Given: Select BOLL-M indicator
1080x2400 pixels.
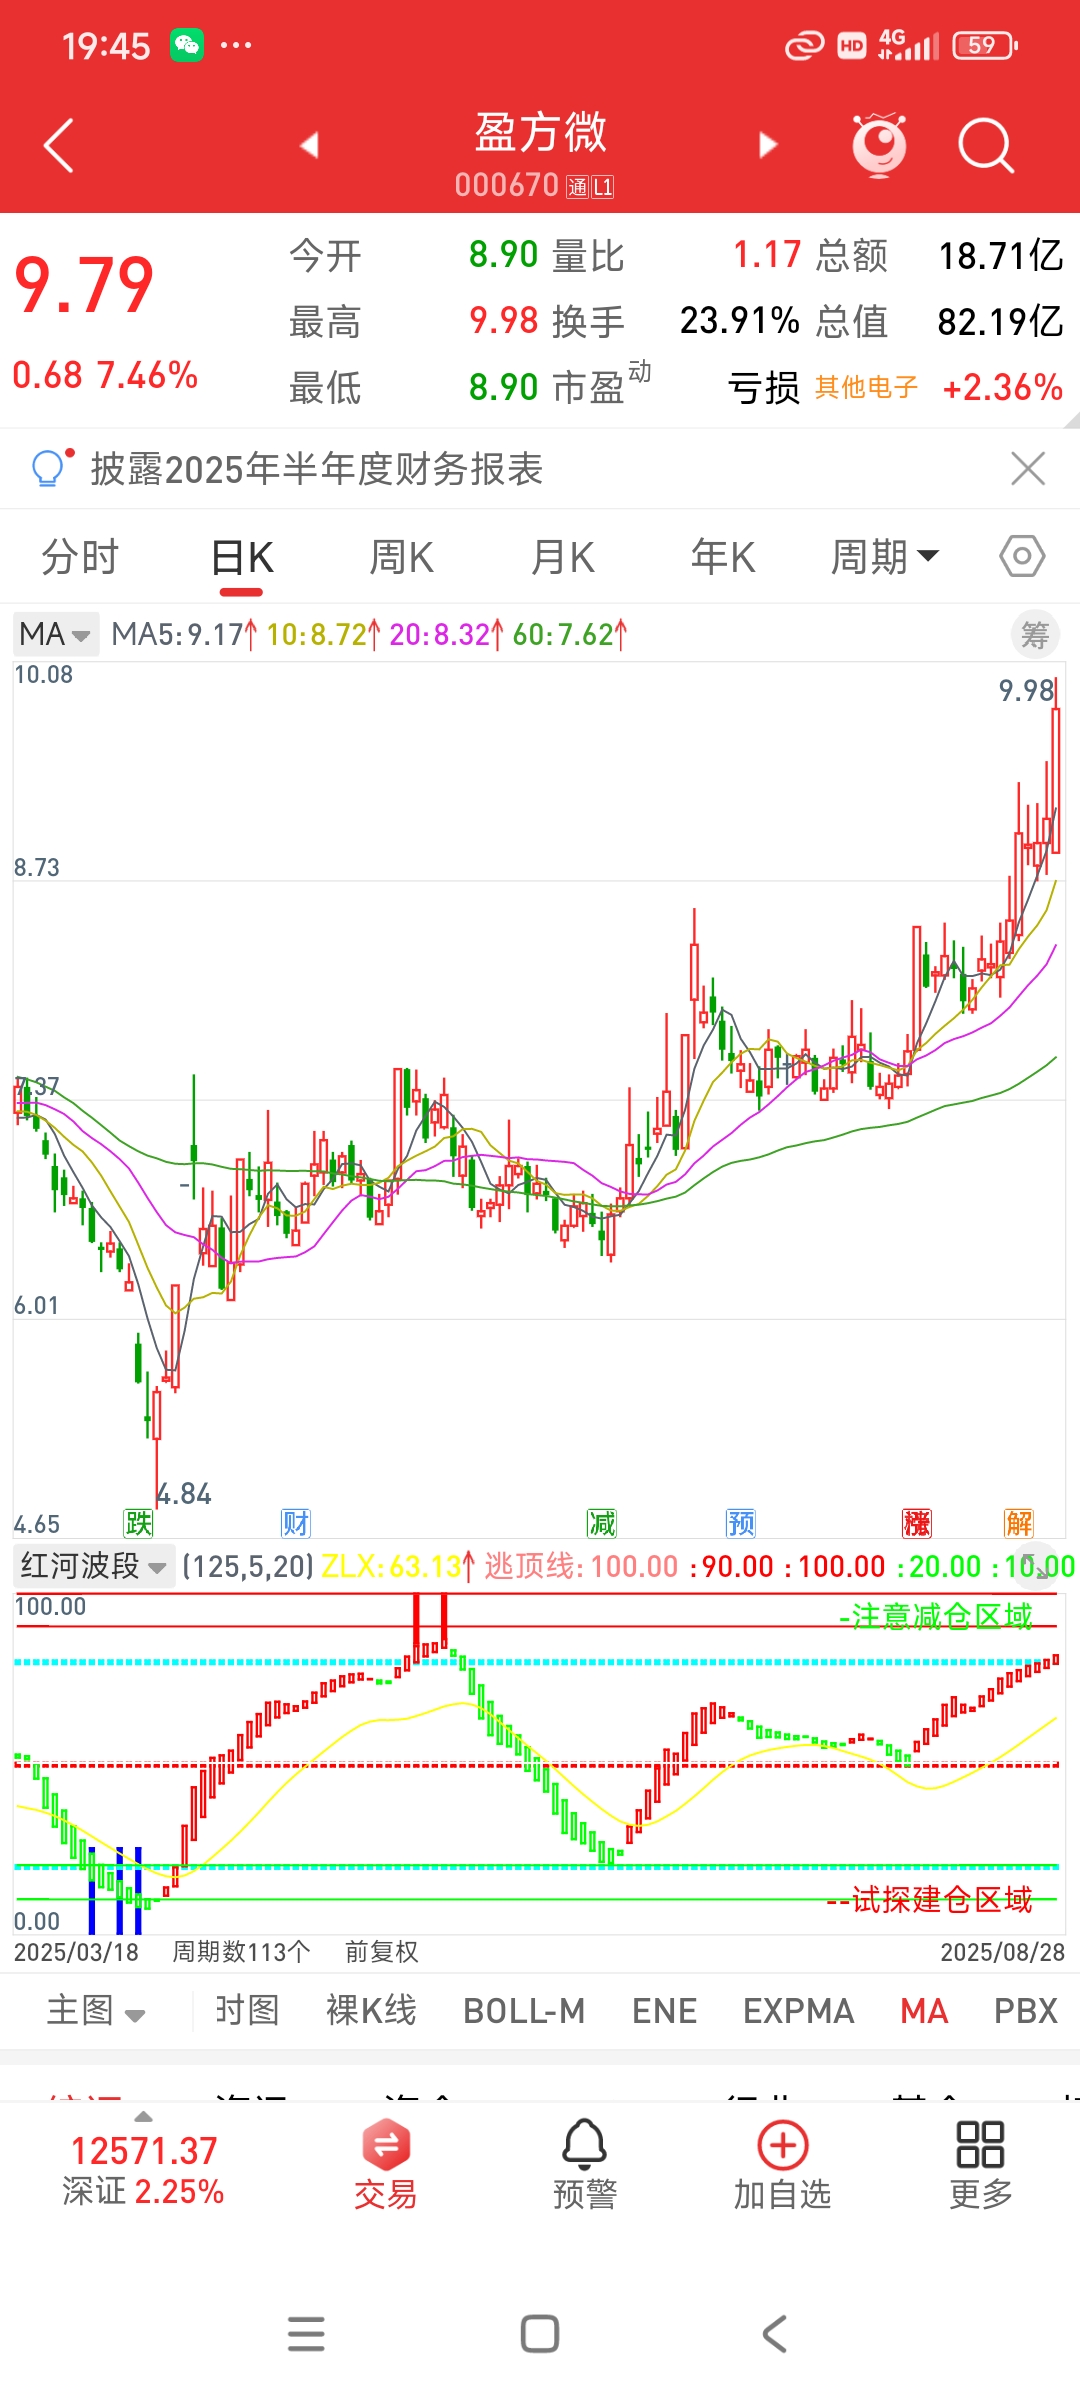Looking at the screenshot, I should tap(524, 2011).
